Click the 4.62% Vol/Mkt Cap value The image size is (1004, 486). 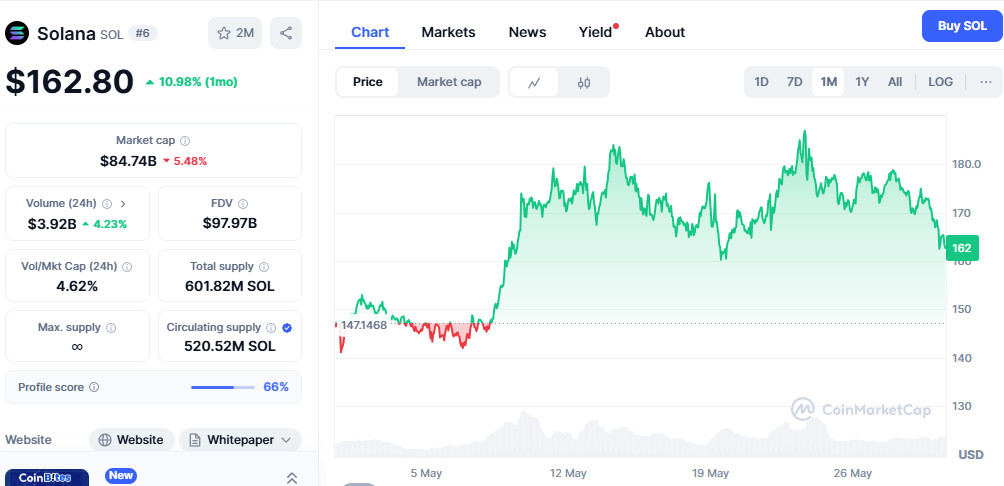pyautogui.click(x=77, y=286)
